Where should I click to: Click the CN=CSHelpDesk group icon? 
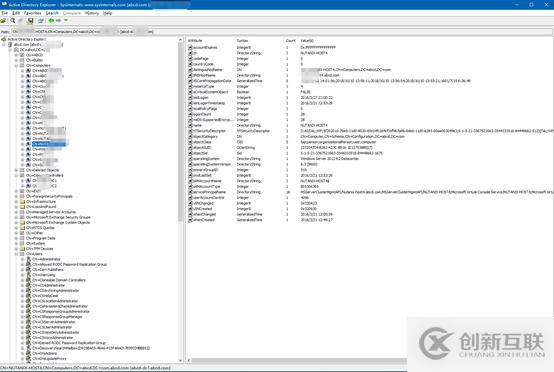pos(28,296)
